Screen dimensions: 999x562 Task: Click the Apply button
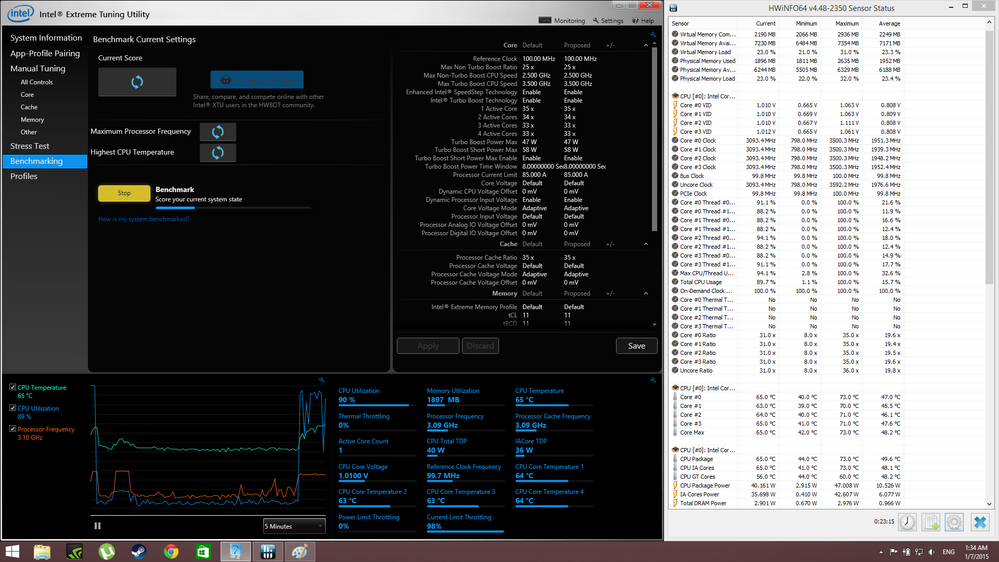click(428, 346)
